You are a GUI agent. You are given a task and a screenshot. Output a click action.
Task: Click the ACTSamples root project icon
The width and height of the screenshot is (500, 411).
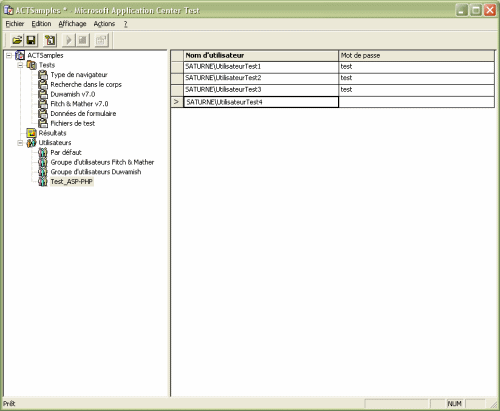pyautogui.click(x=20, y=55)
